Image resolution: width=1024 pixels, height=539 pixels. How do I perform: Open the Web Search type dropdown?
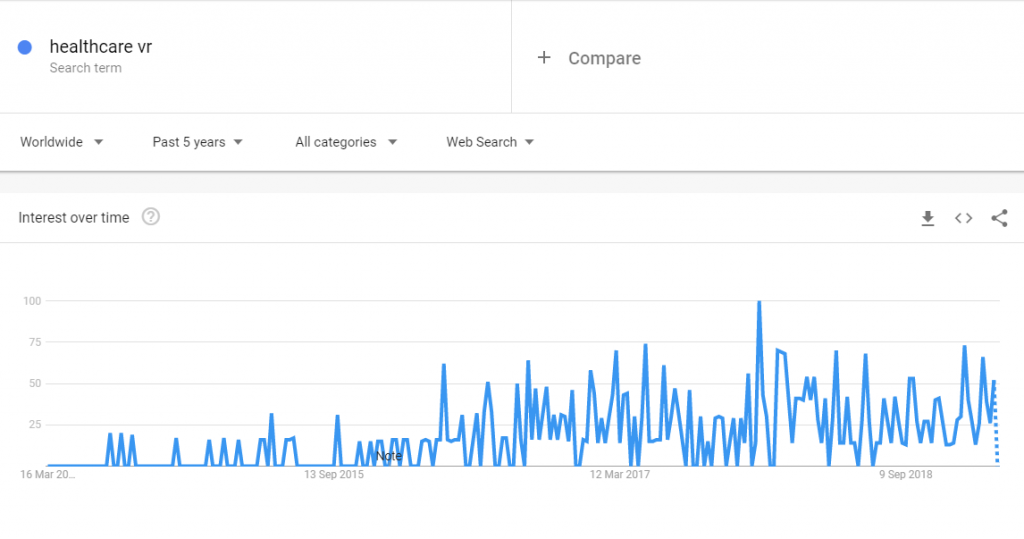(490, 142)
